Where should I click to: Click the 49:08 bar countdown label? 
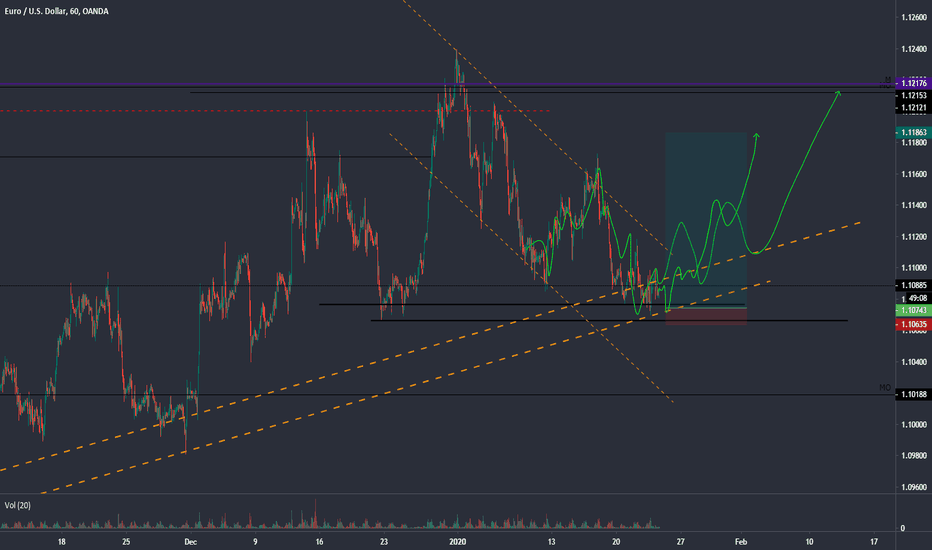pyautogui.click(x=911, y=298)
